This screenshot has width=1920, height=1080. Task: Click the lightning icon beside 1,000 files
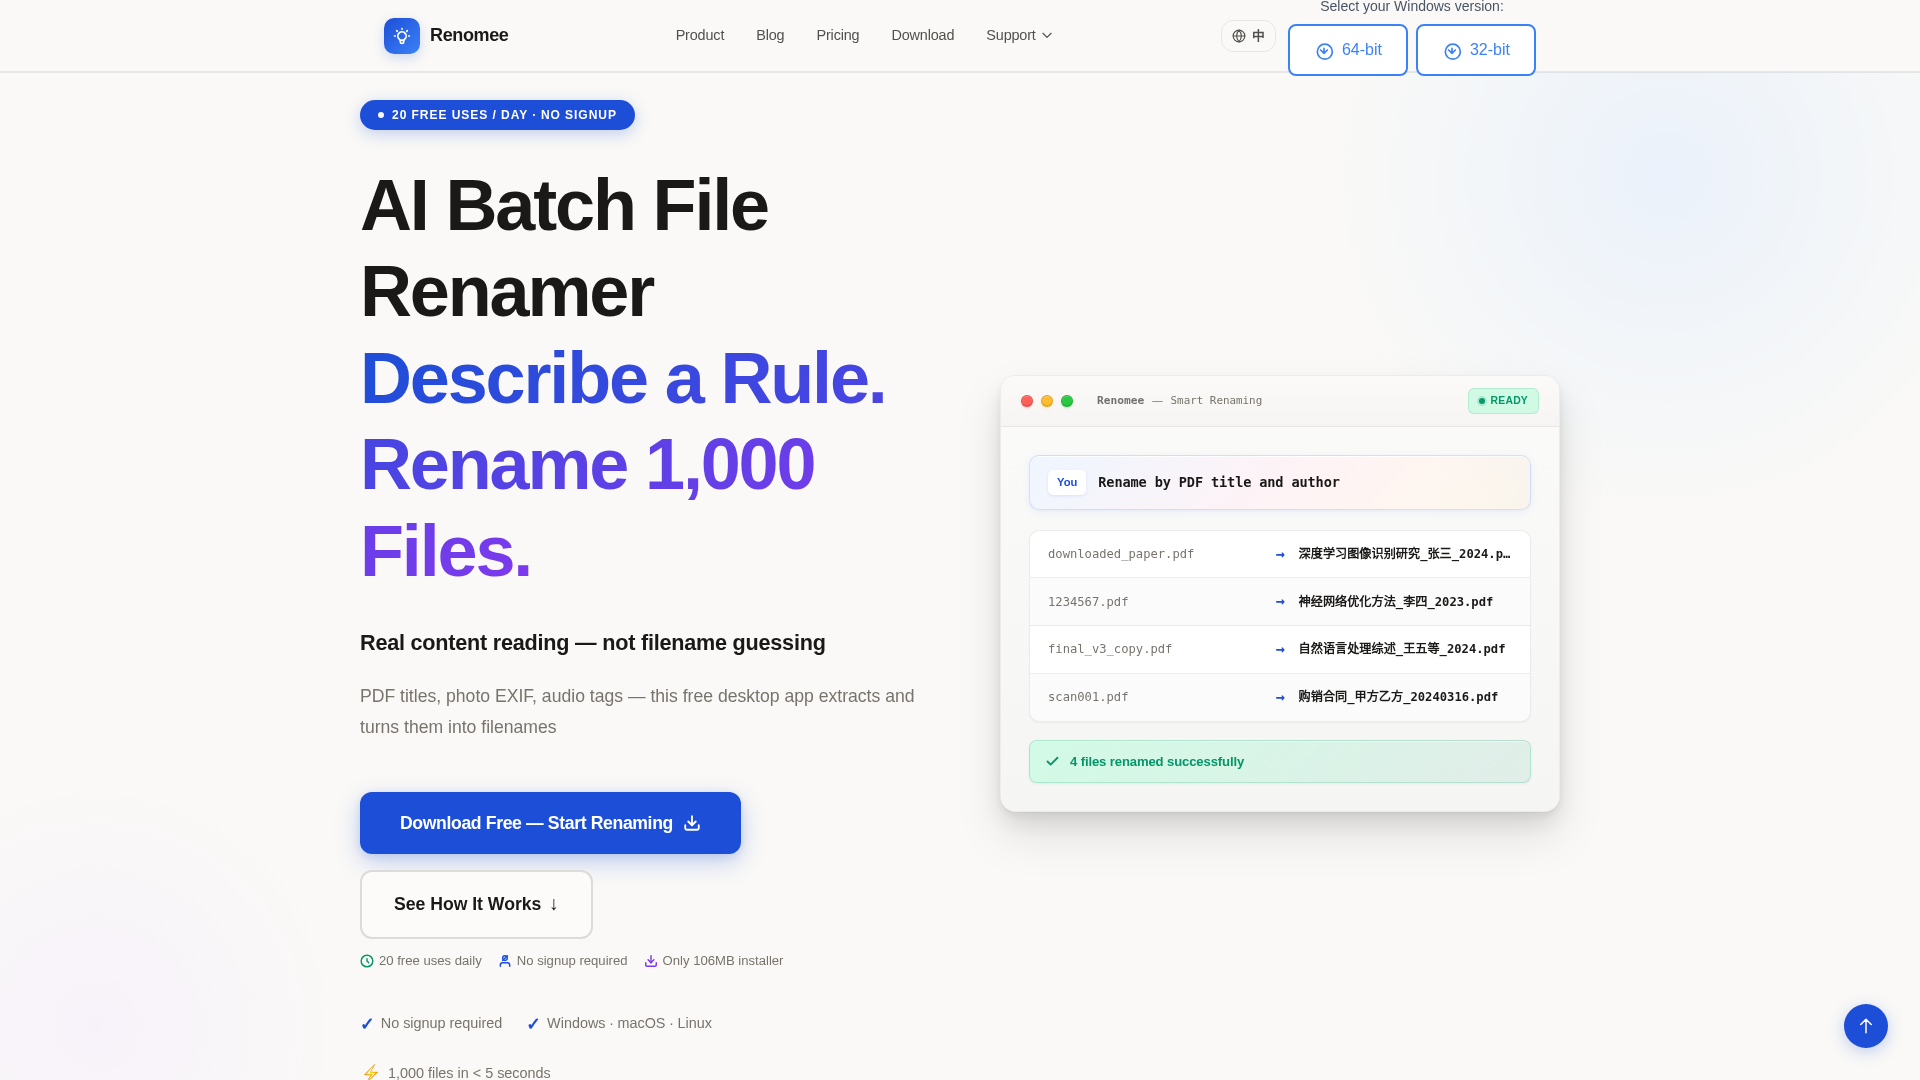point(371,1073)
